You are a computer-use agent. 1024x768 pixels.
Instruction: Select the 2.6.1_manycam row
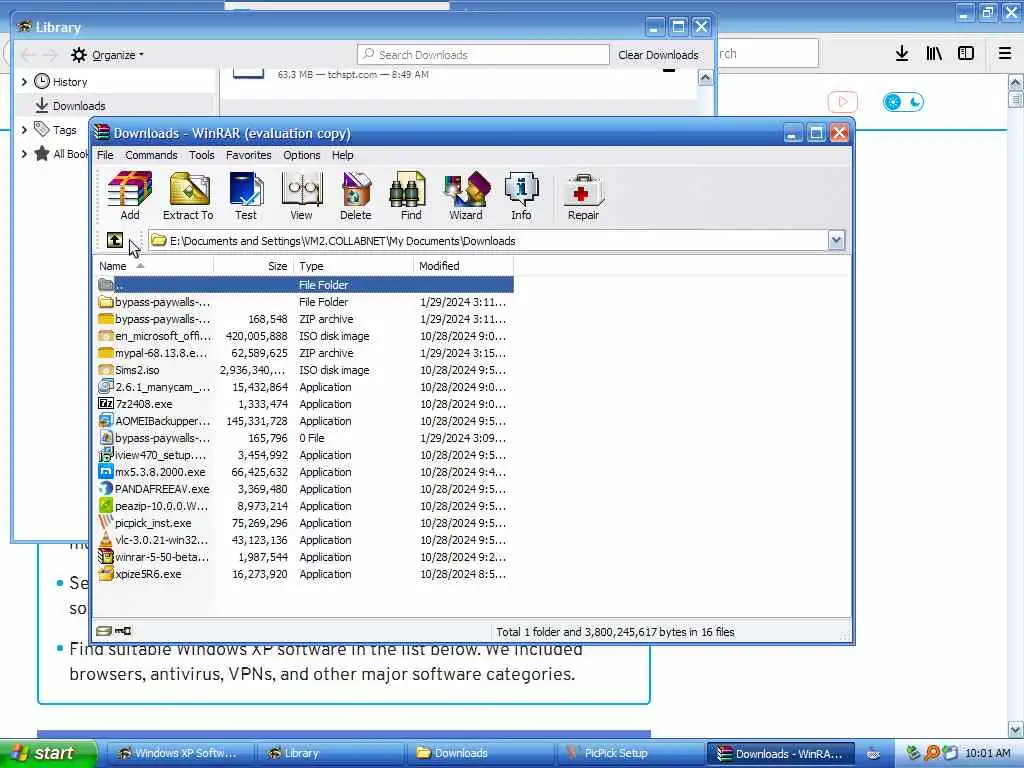click(x=304, y=387)
